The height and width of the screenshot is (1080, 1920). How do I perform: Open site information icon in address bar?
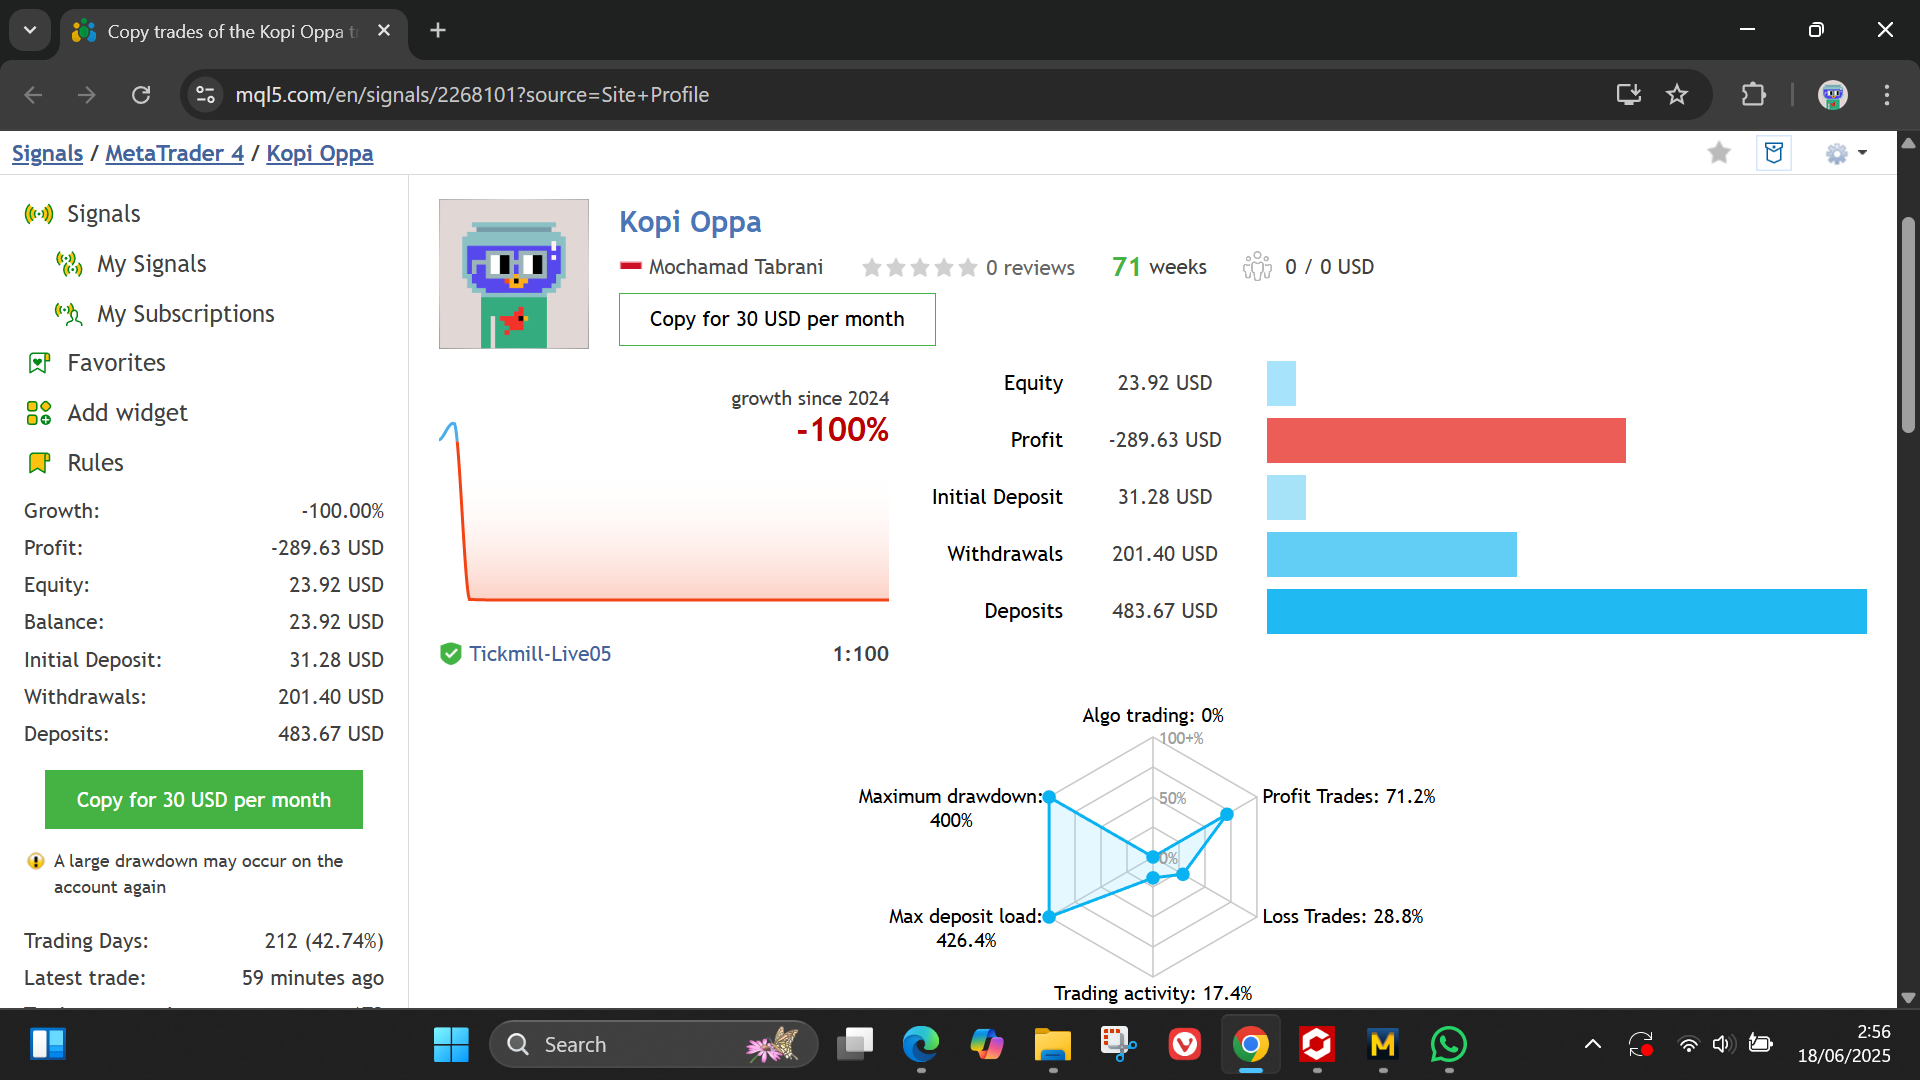205,95
